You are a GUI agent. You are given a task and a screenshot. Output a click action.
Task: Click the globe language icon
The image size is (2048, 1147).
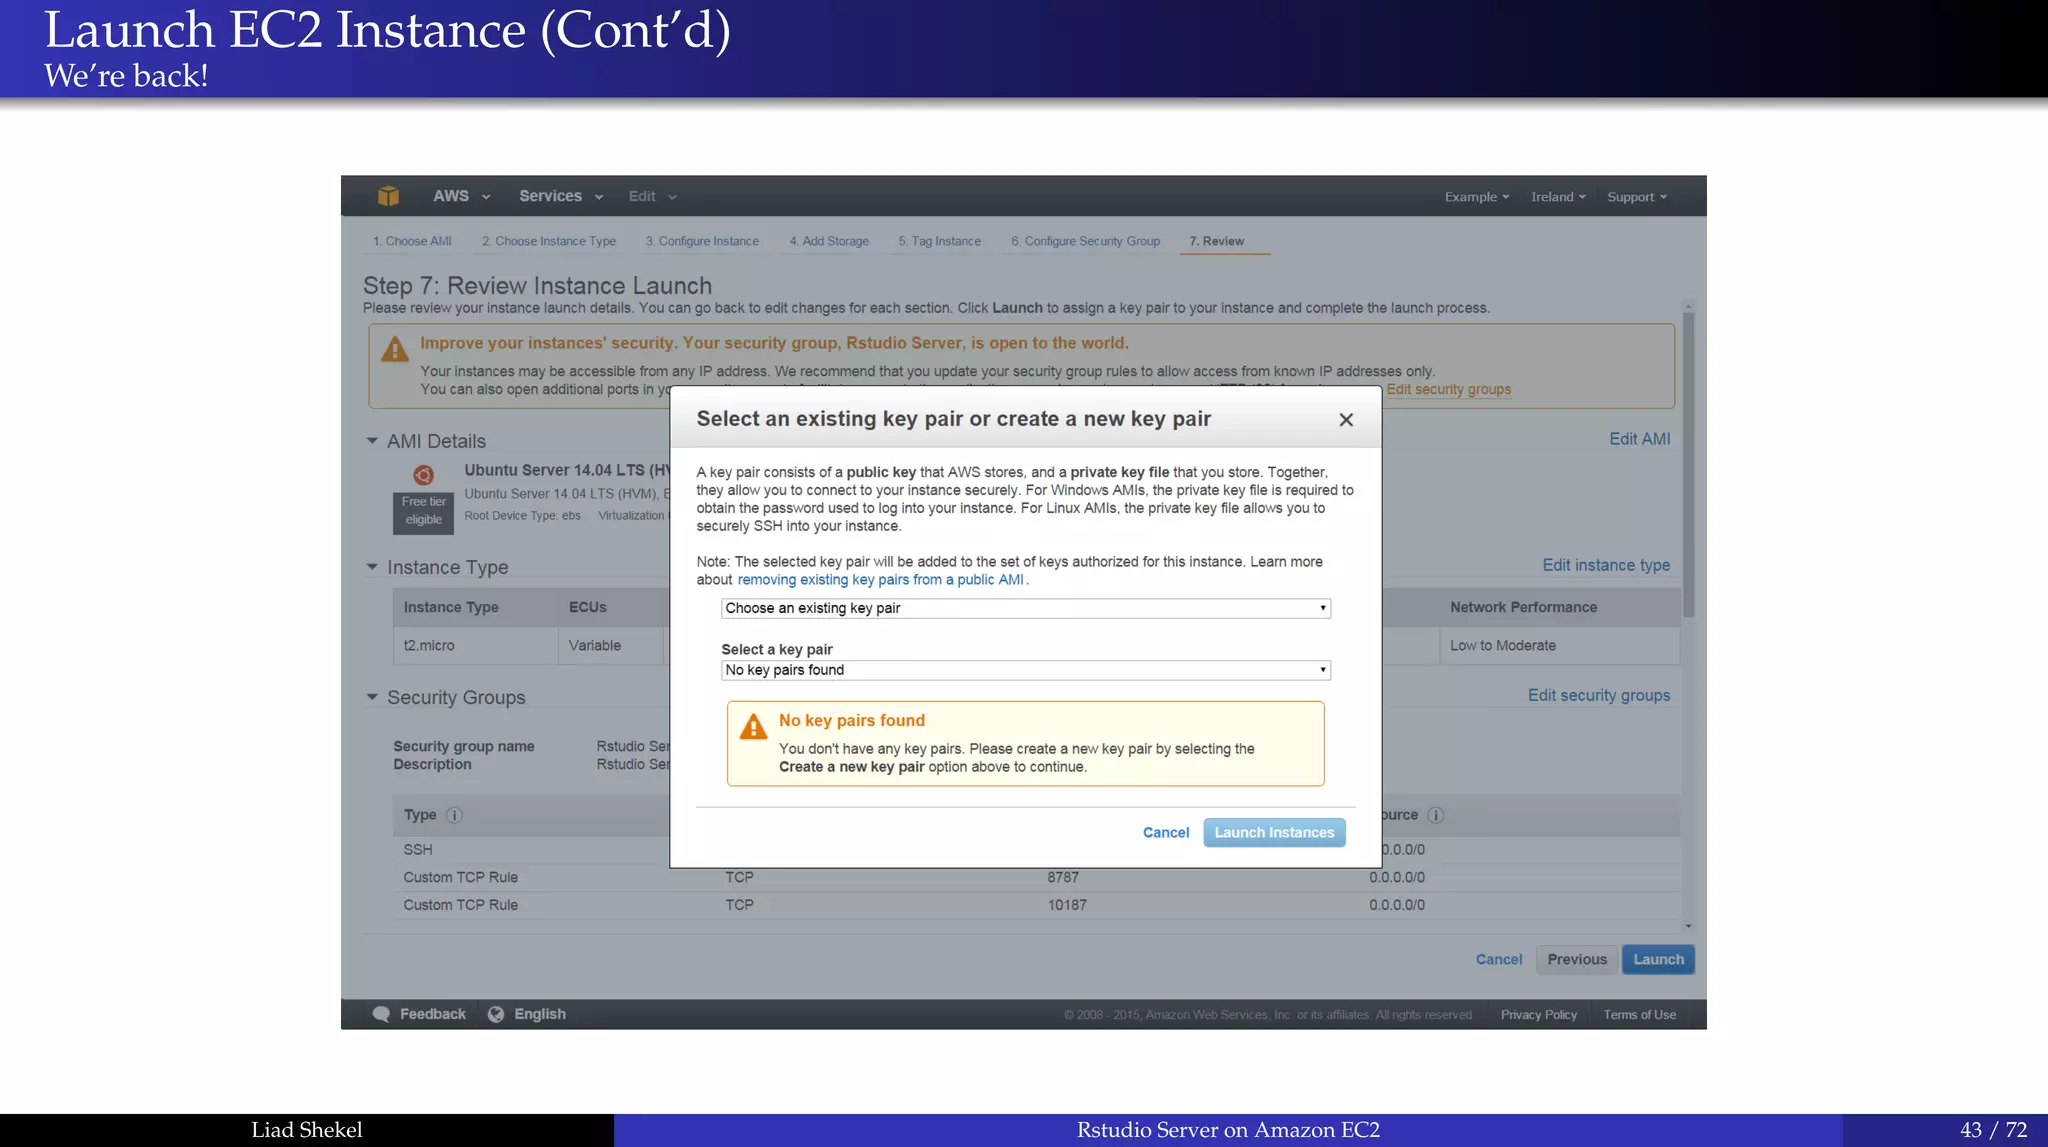[496, 1014]
